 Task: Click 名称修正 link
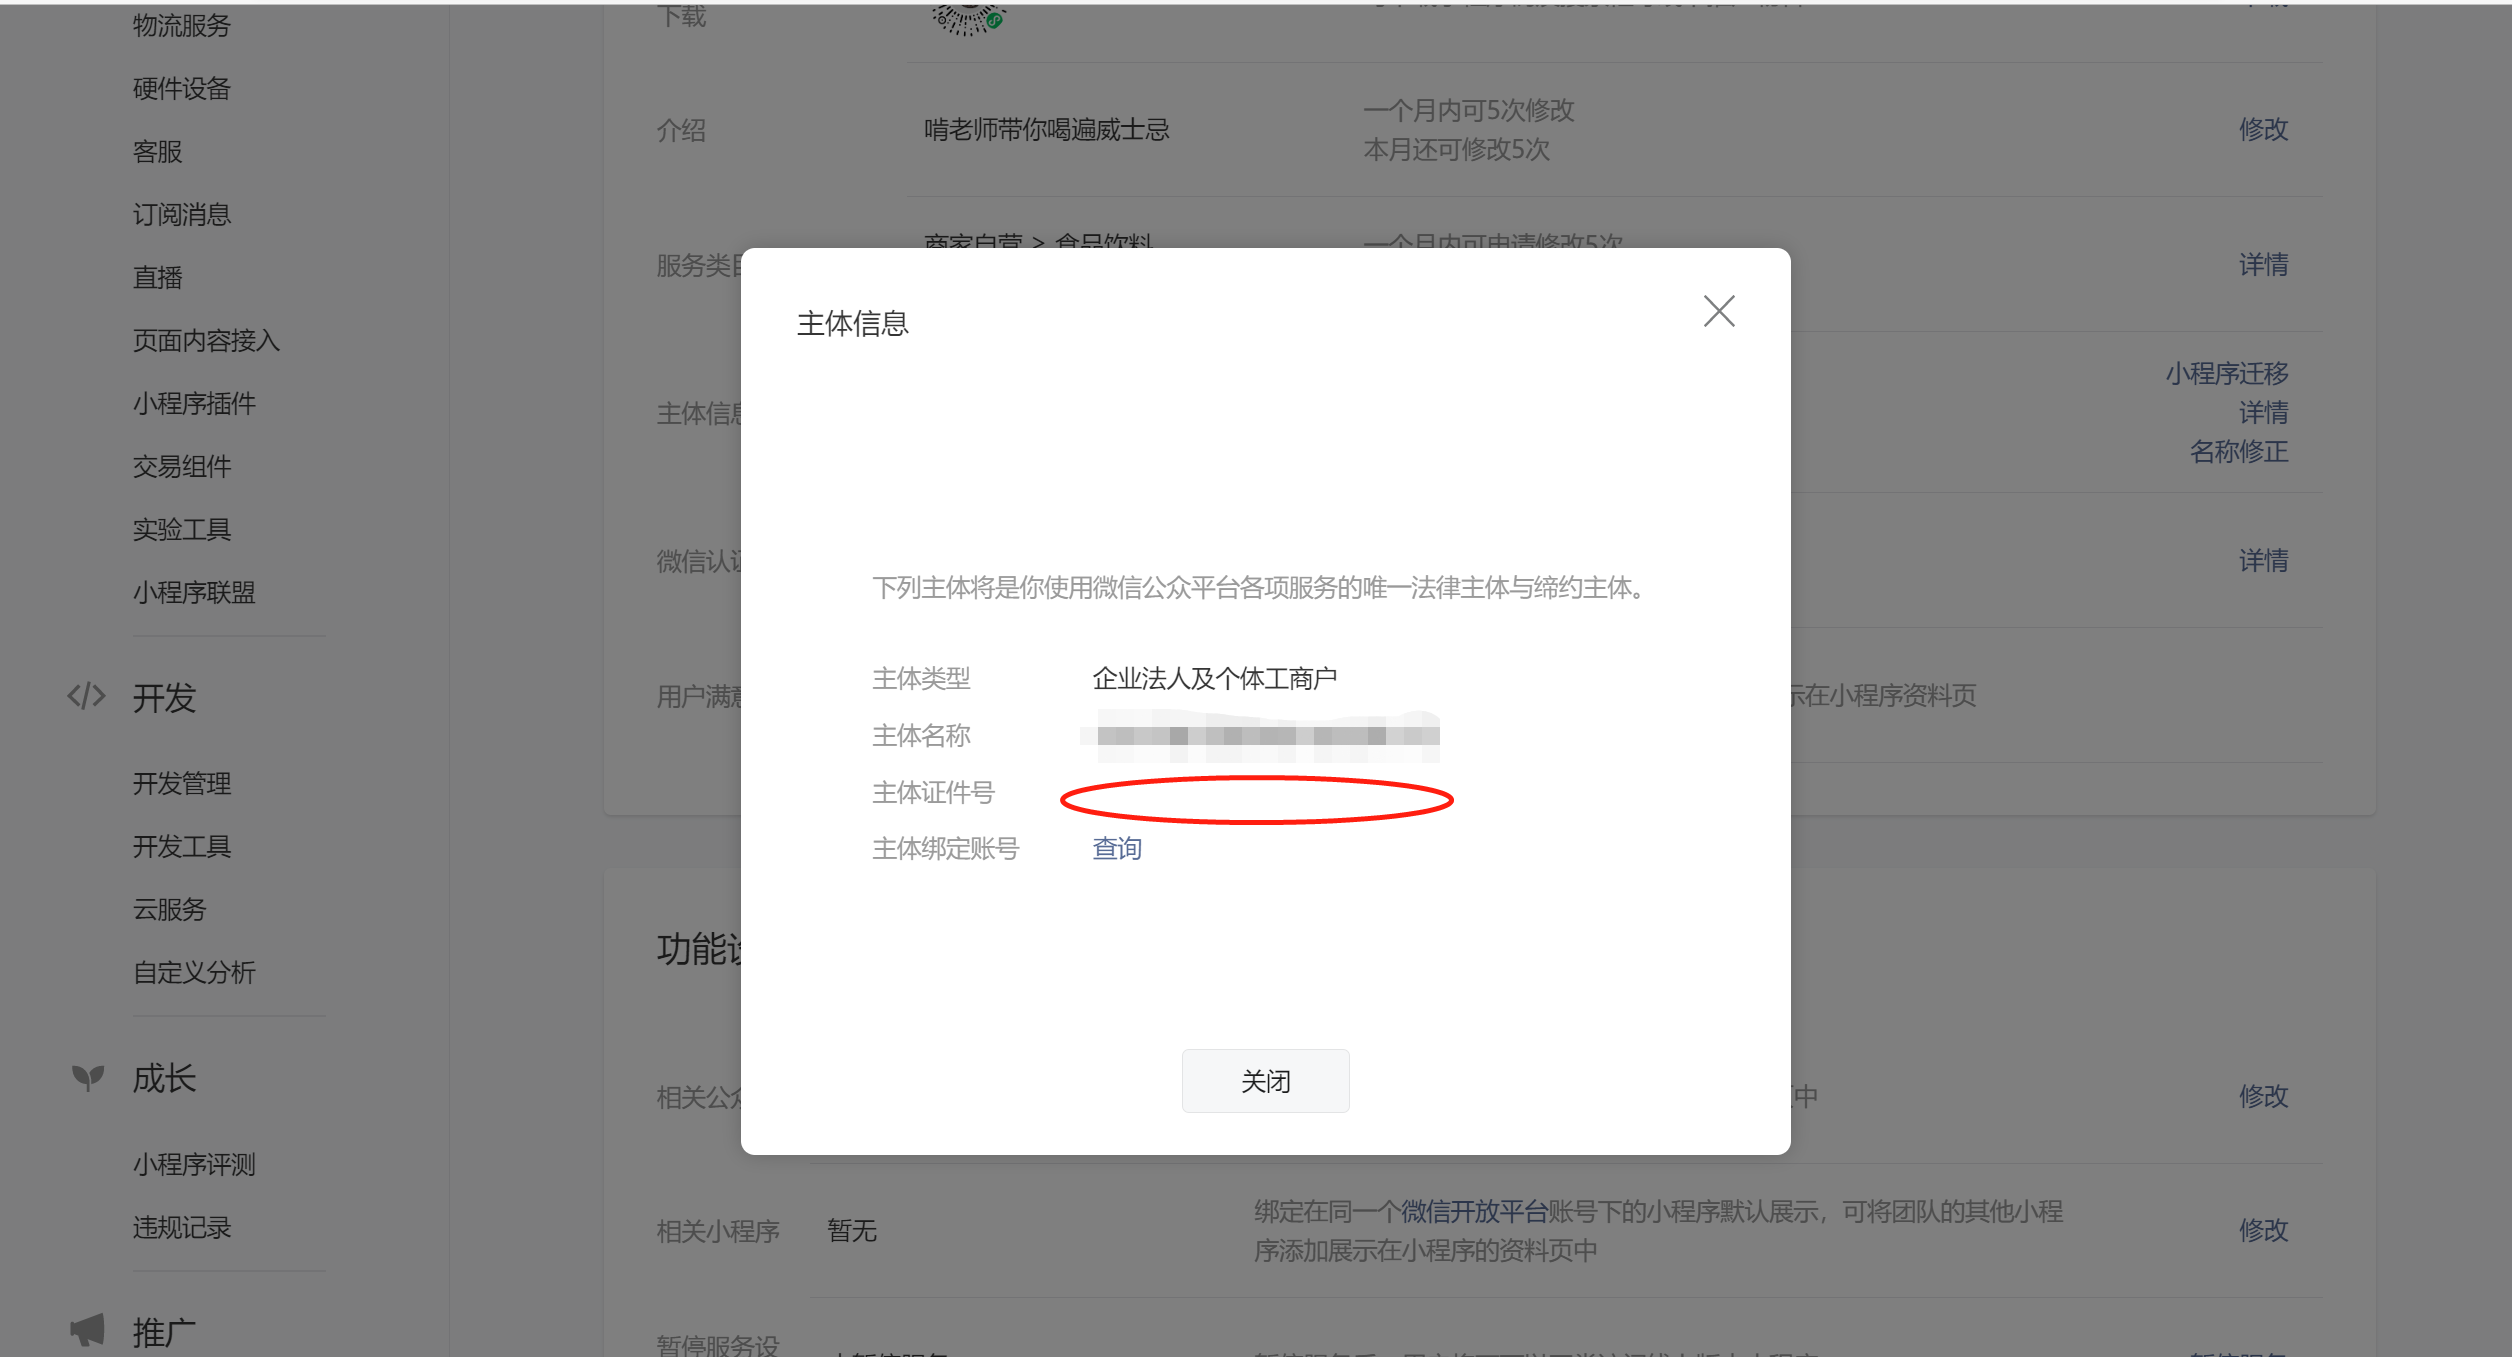point(2238,451)
